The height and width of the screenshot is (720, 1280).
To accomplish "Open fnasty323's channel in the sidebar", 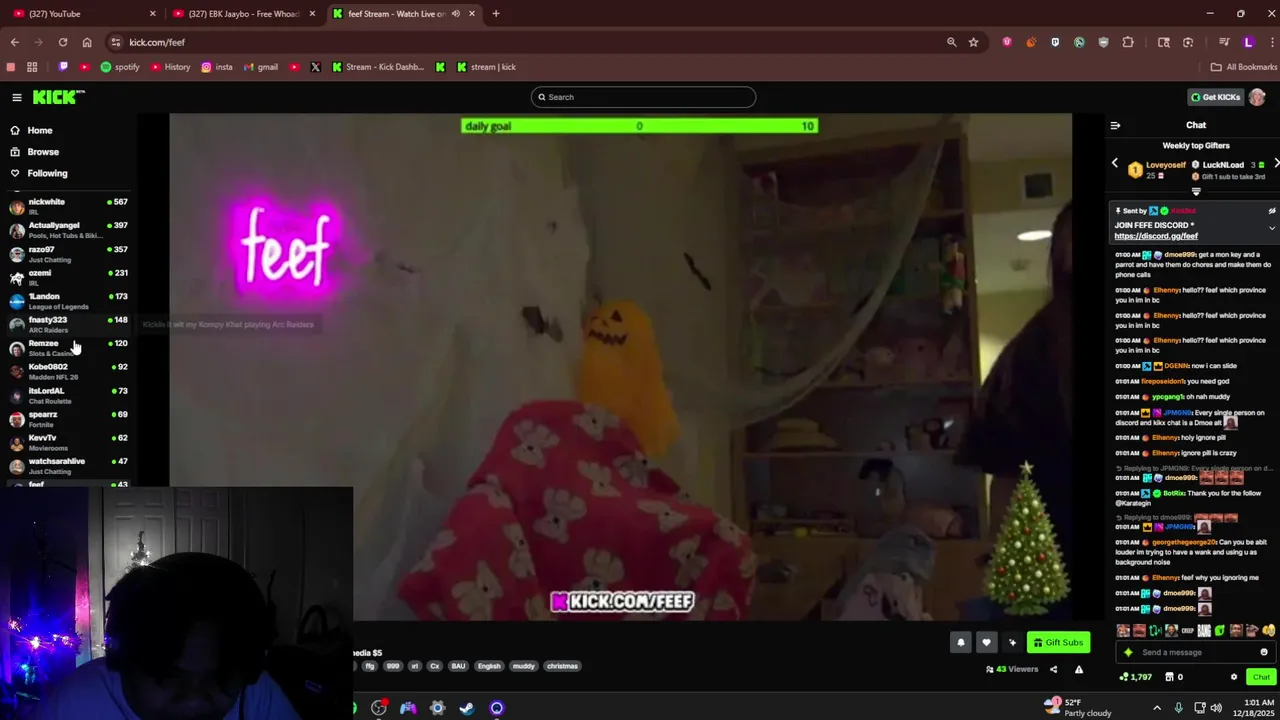I will pyautogui.click(x=68, y=324).
